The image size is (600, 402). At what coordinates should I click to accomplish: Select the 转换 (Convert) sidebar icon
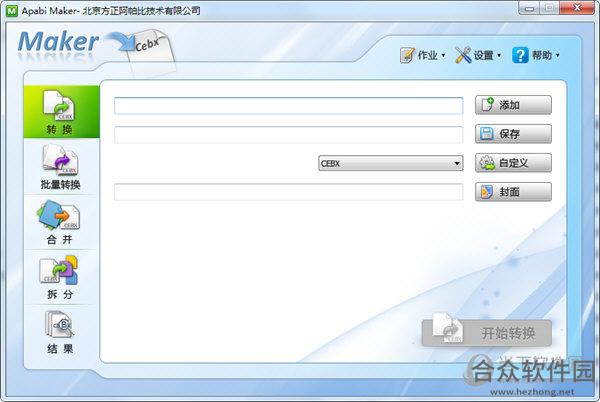61,112
